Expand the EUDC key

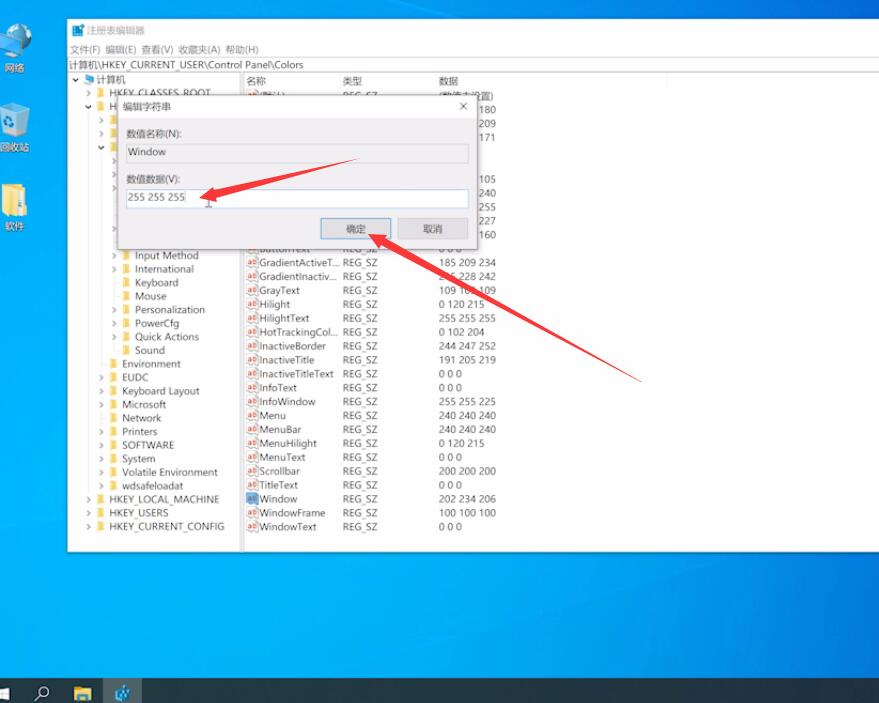101,377
